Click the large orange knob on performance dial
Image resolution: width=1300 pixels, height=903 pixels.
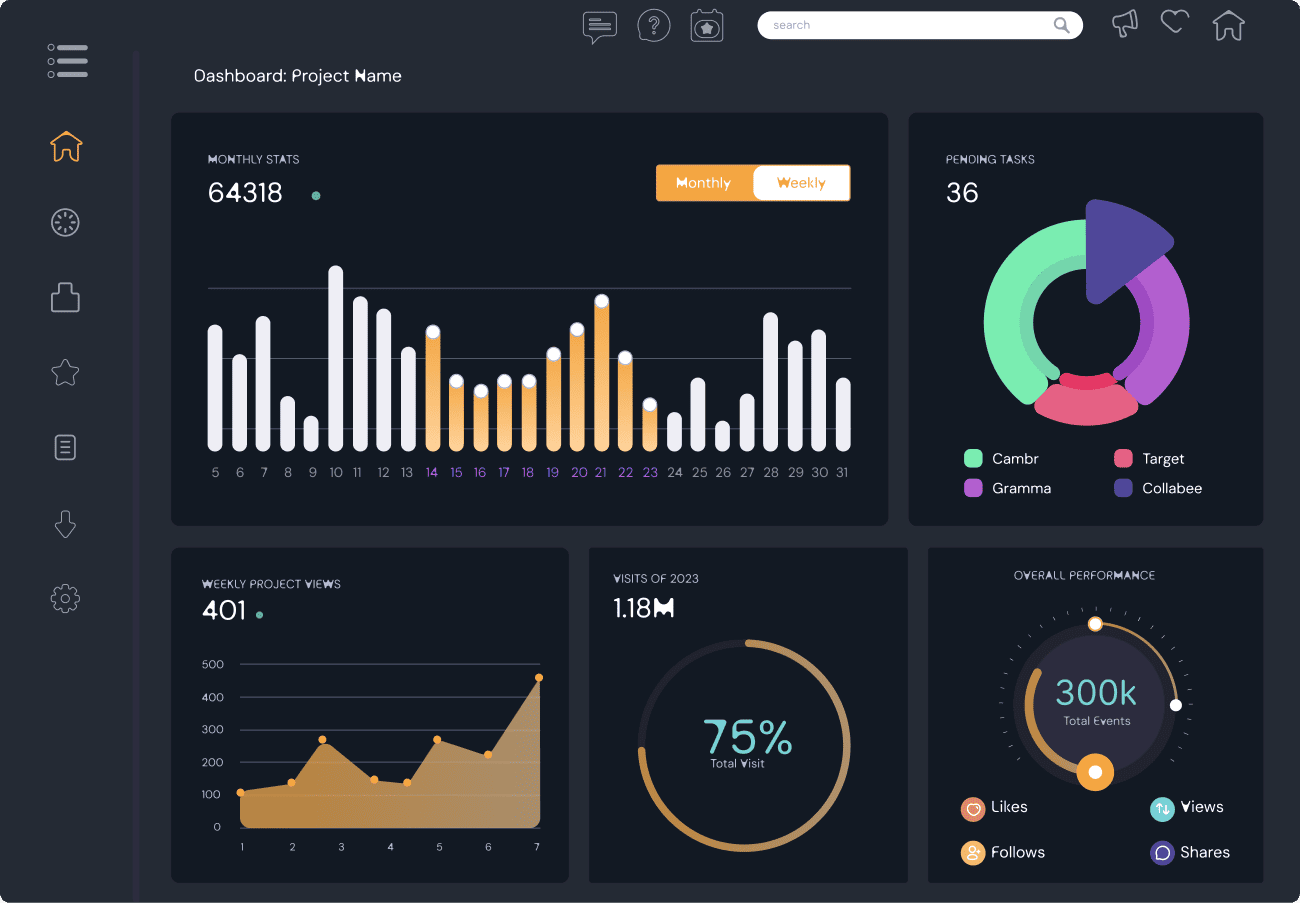click(1095, 772)
